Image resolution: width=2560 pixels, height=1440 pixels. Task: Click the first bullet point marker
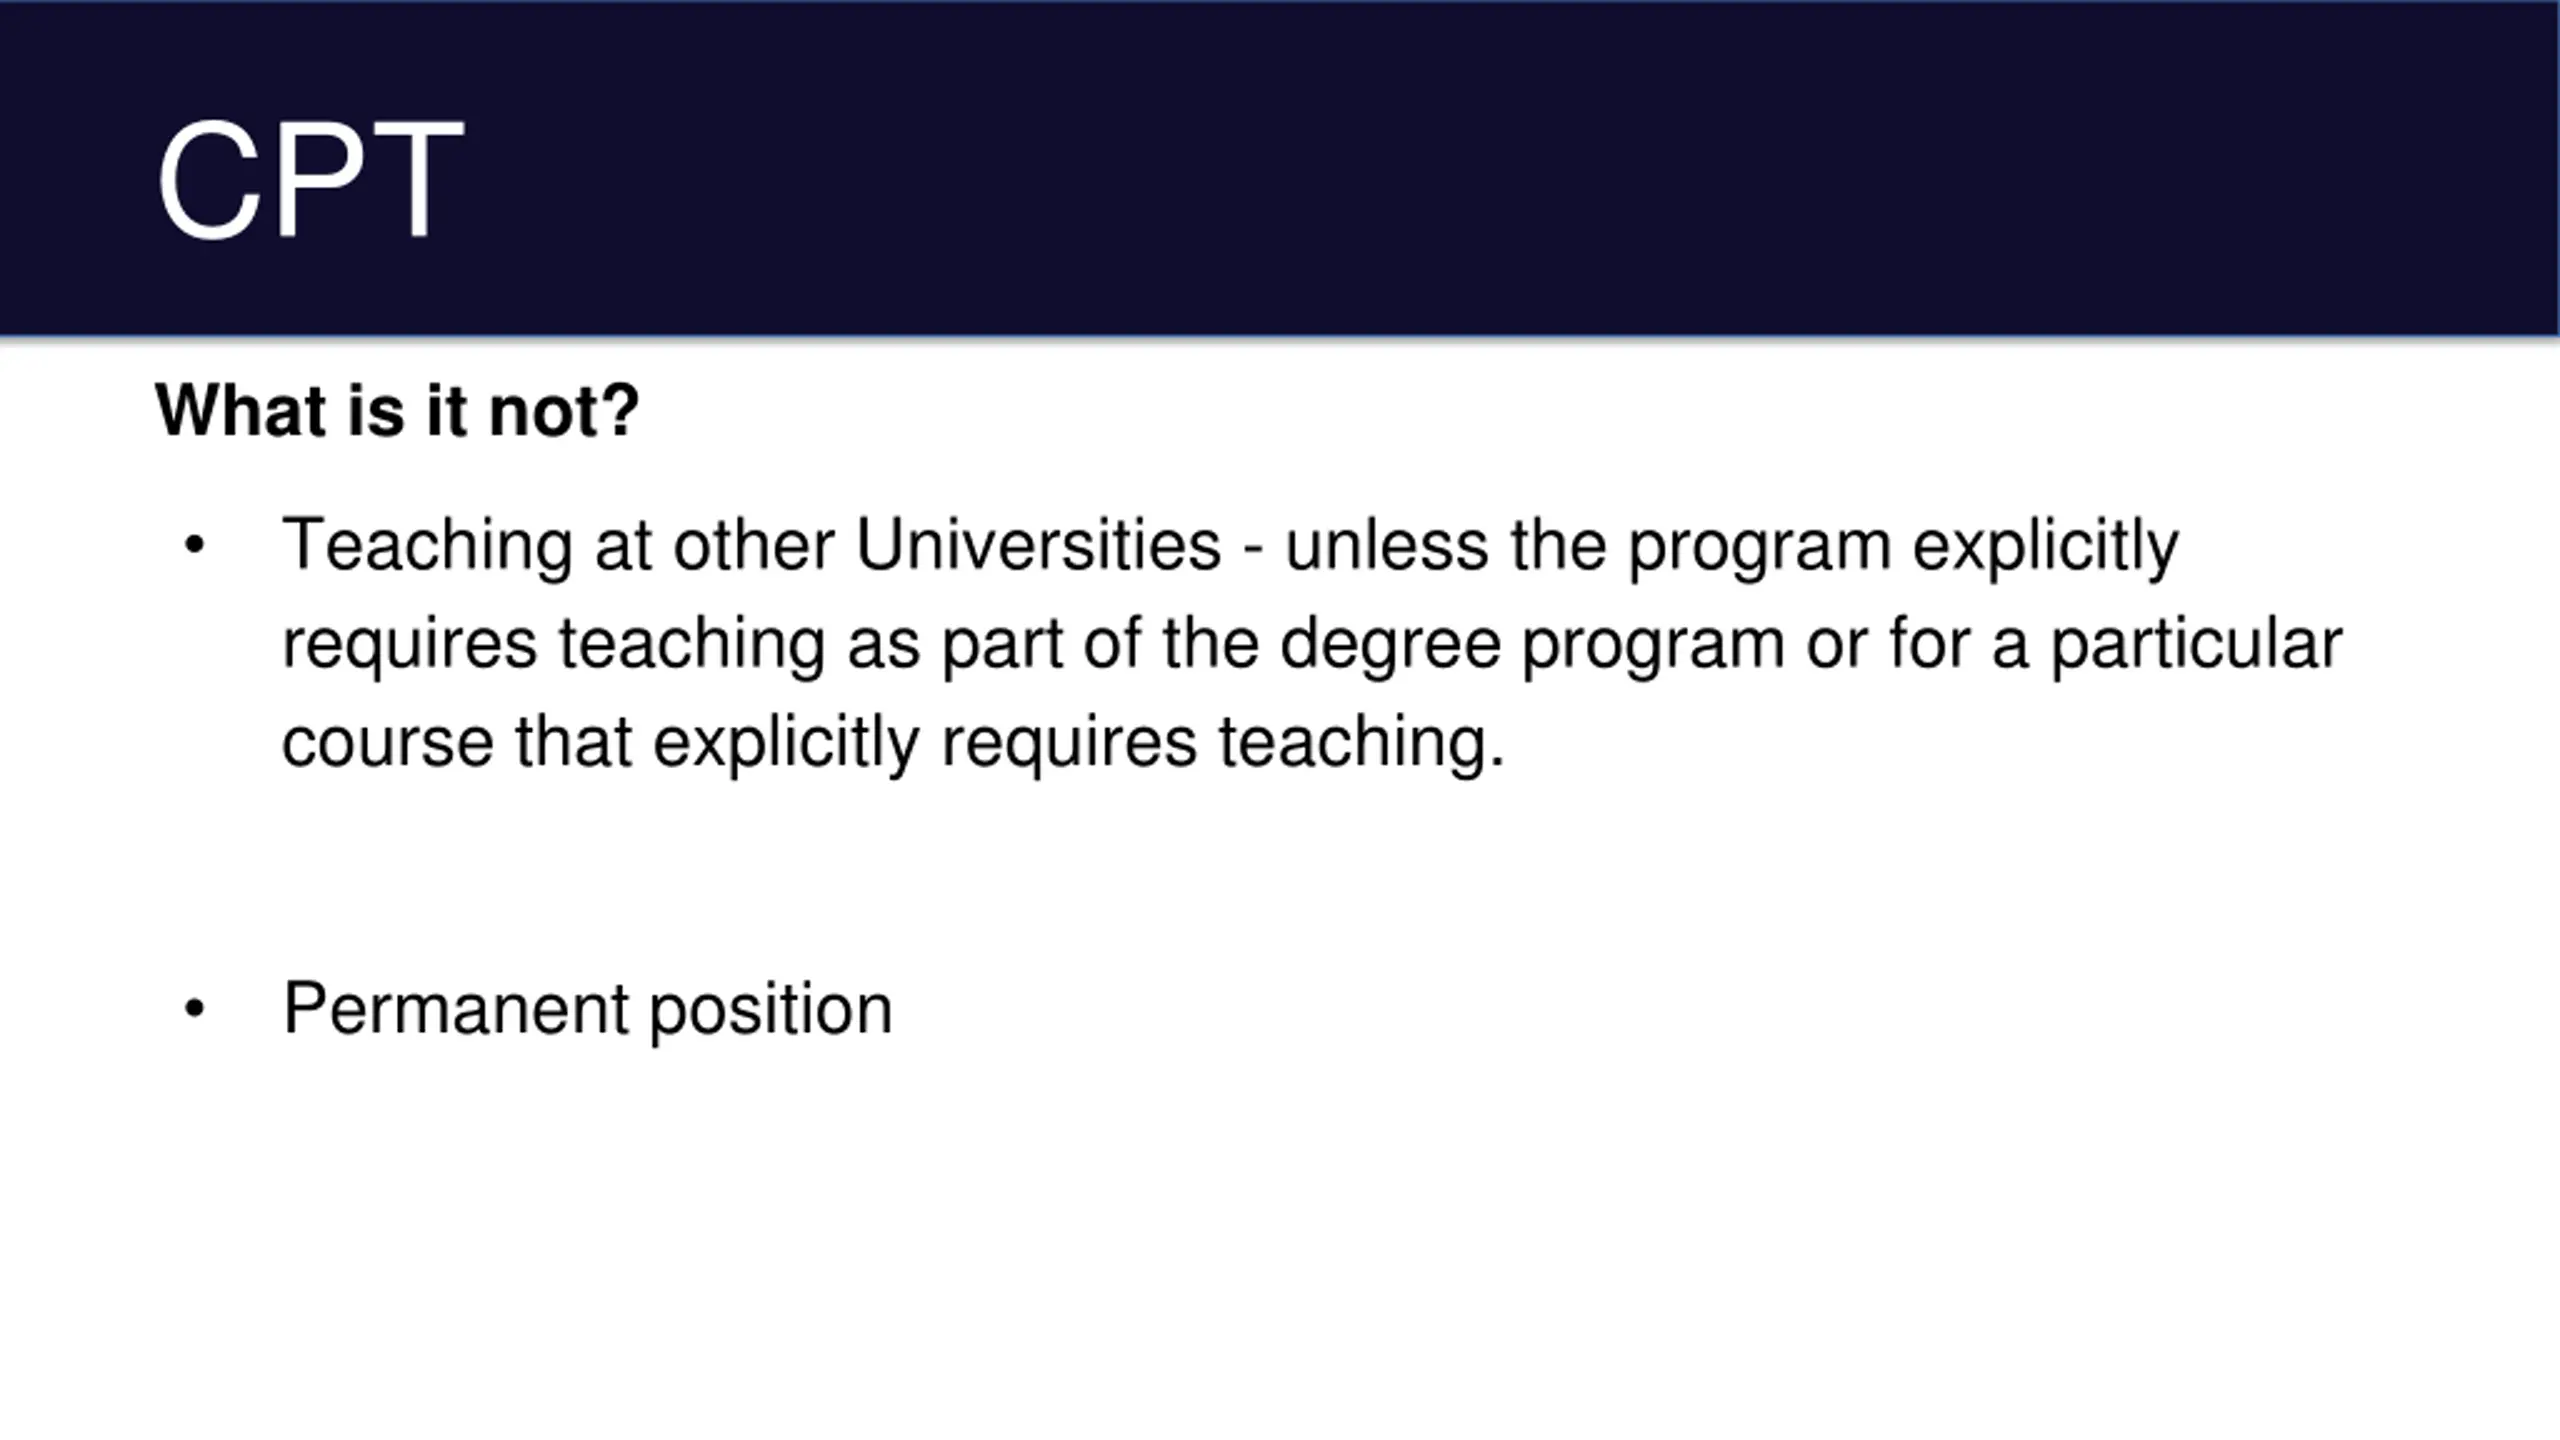point(194,546)
